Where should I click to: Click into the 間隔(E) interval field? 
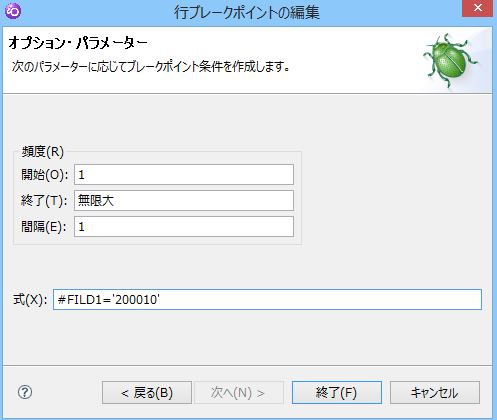[184, 227]
